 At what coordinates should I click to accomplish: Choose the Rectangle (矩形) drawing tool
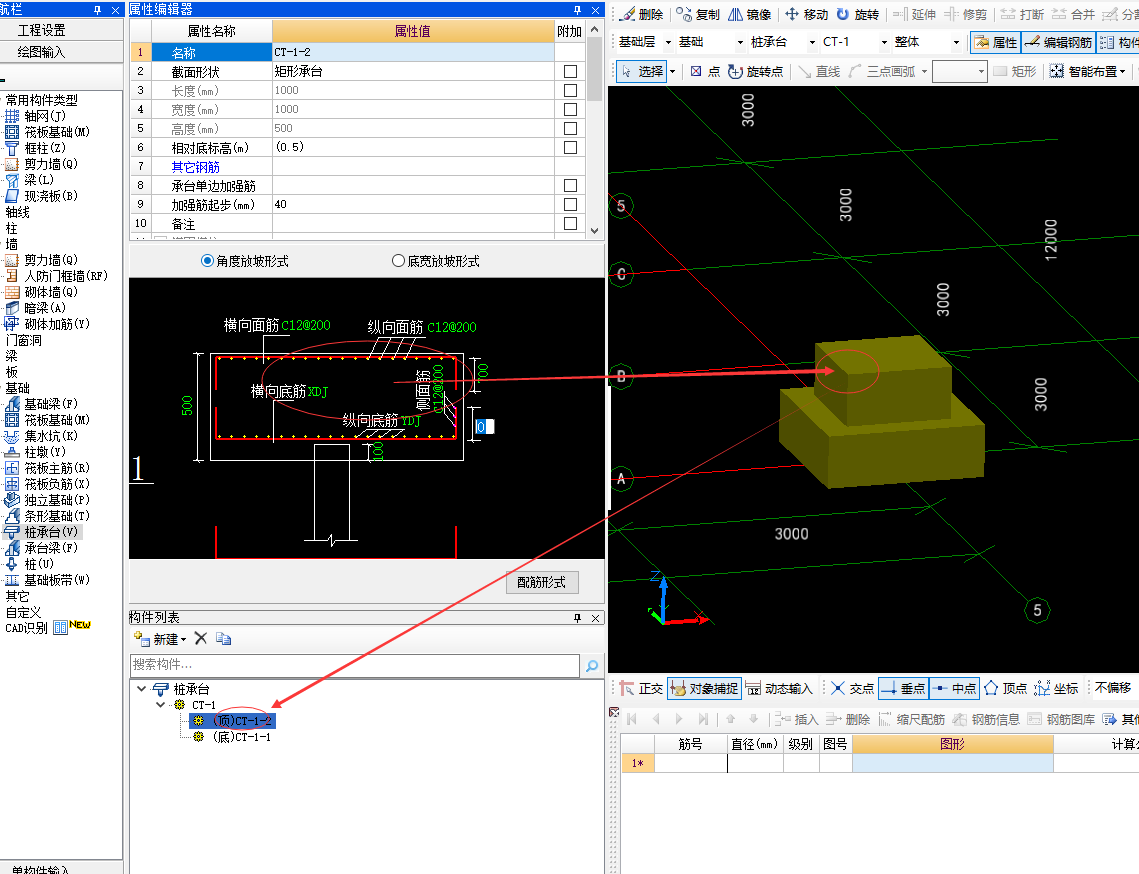[x=1015, y=71]
